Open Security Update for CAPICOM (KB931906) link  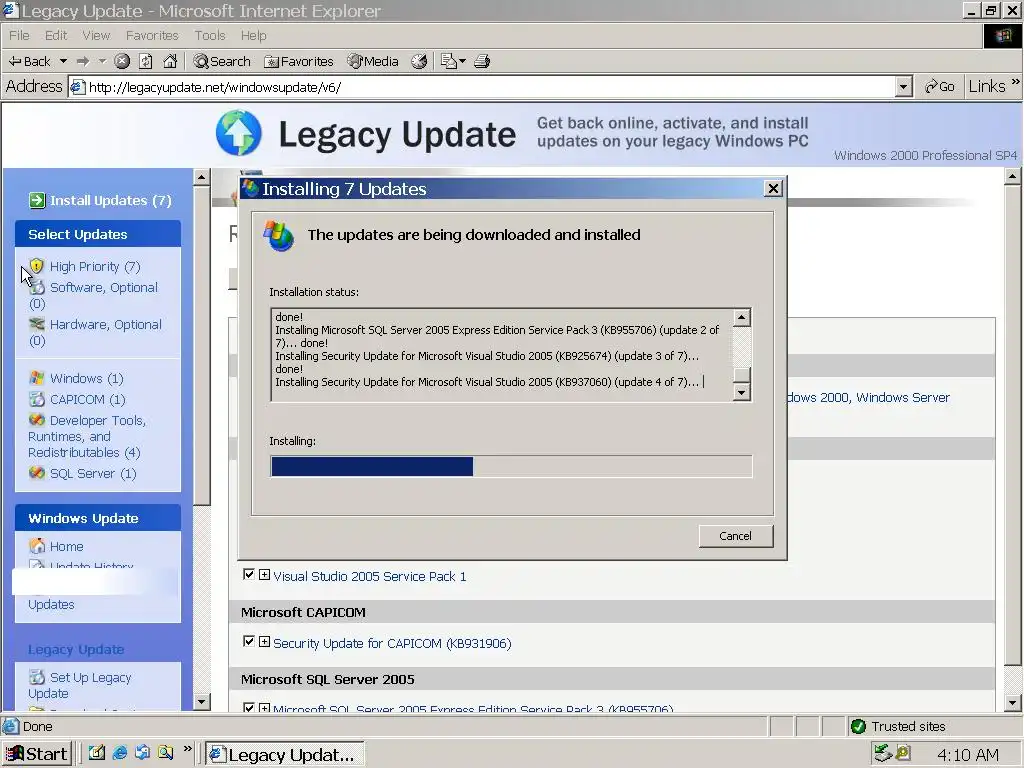[392, 644]
